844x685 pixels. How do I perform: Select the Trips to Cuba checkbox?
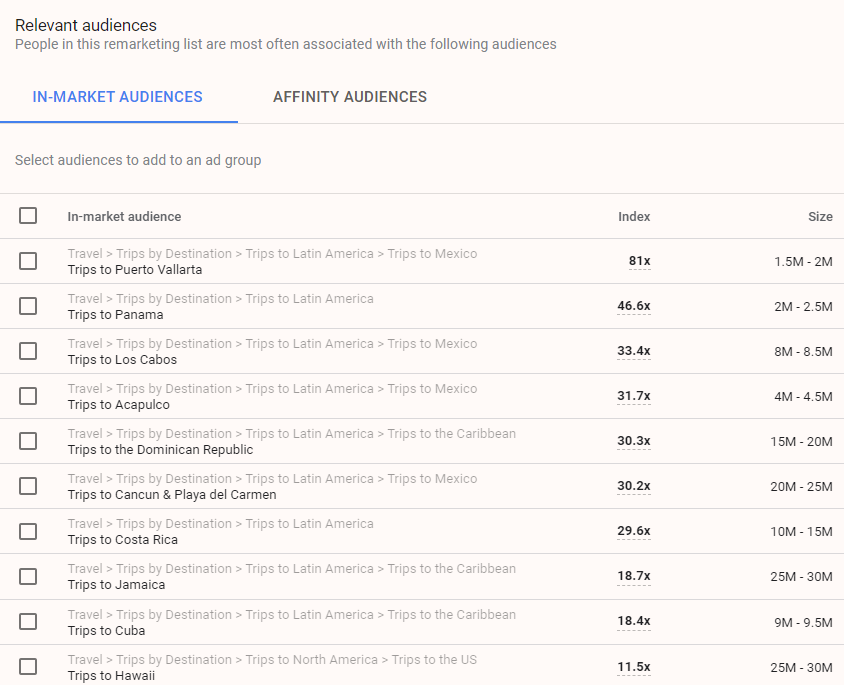tap(28, 621)
